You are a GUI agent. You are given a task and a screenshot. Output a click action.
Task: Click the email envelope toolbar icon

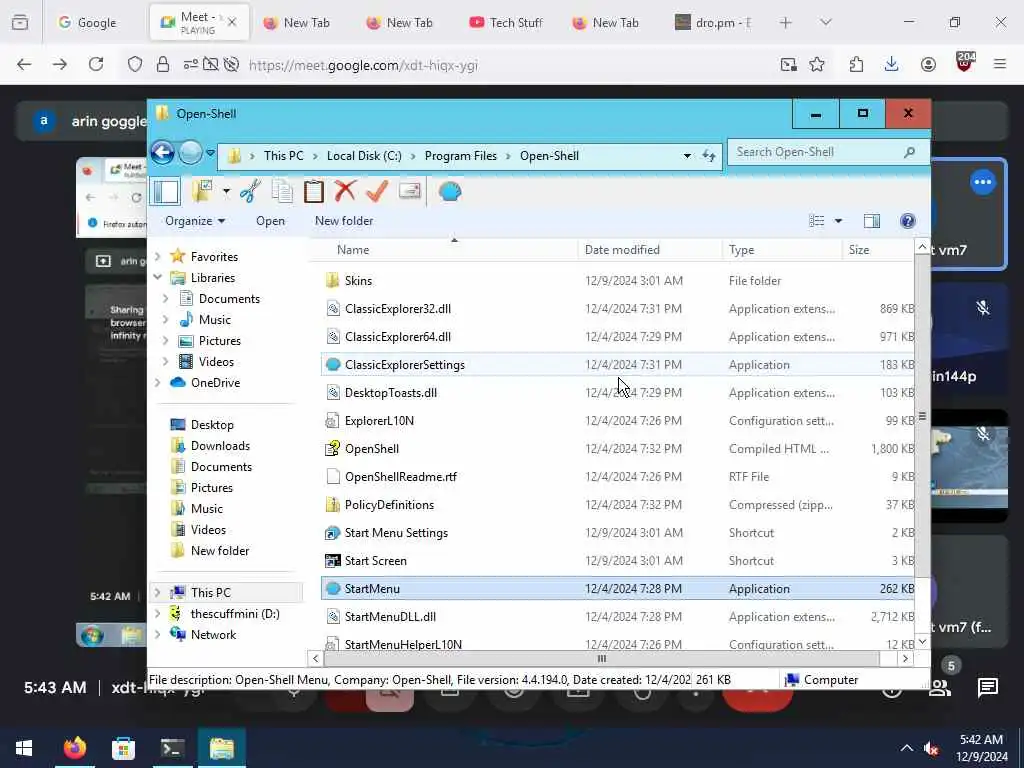click(x=409, y=191)
